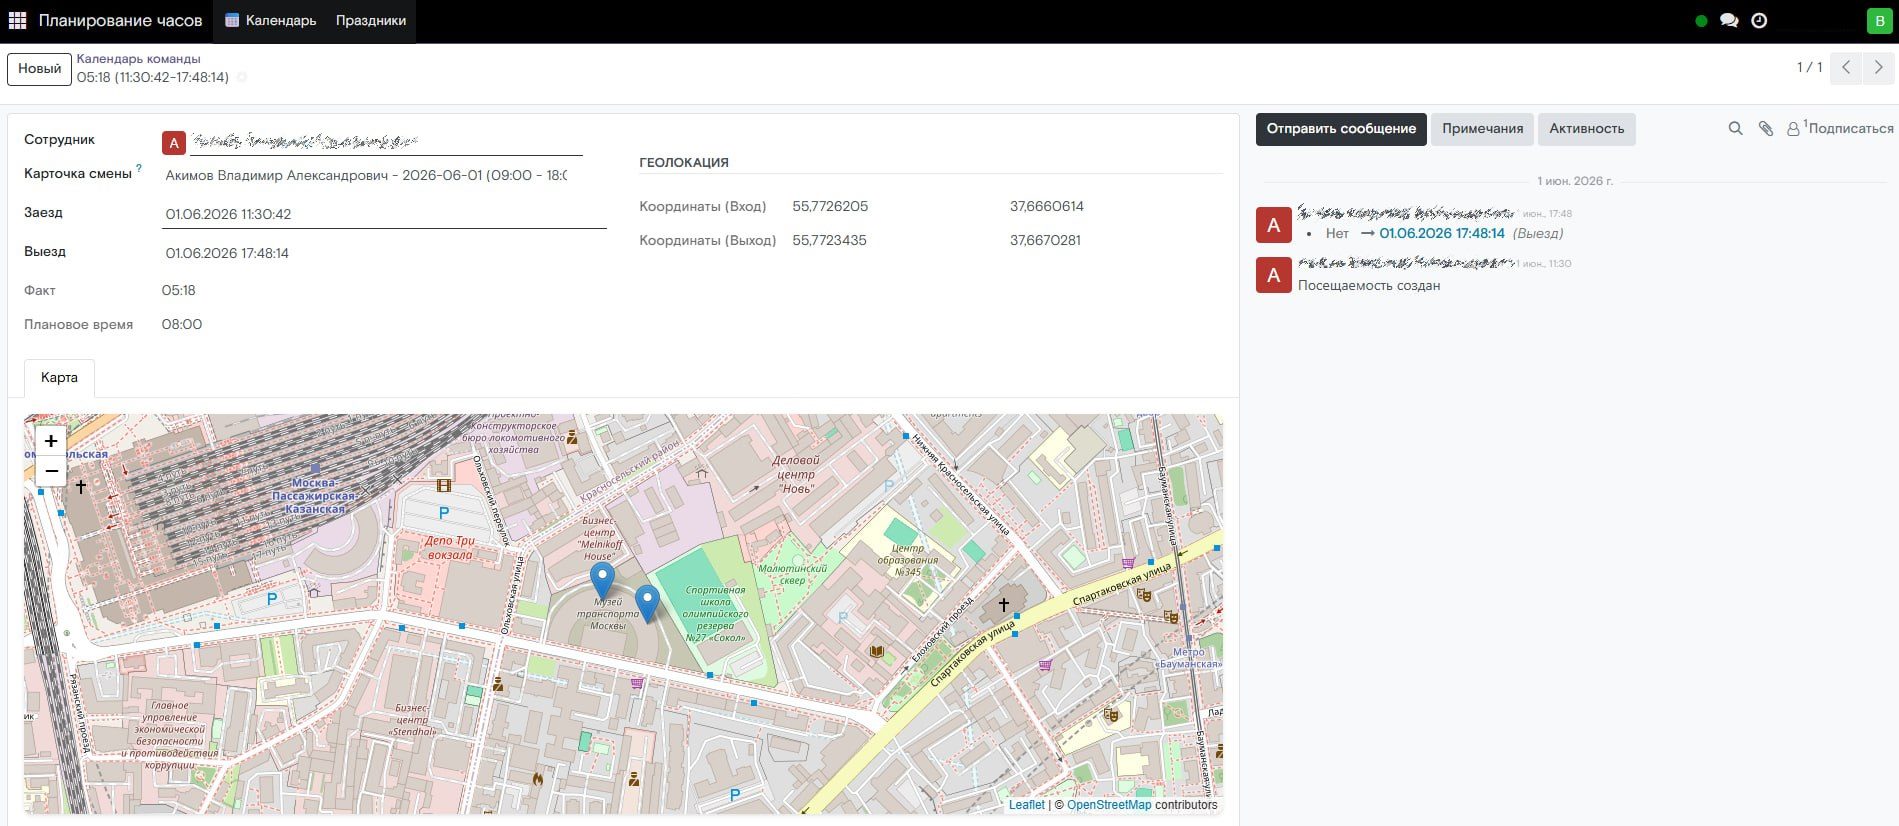Click the map pin beside Спортивная школа label
Screen dimensions: 1899x826
coord(648,604)
